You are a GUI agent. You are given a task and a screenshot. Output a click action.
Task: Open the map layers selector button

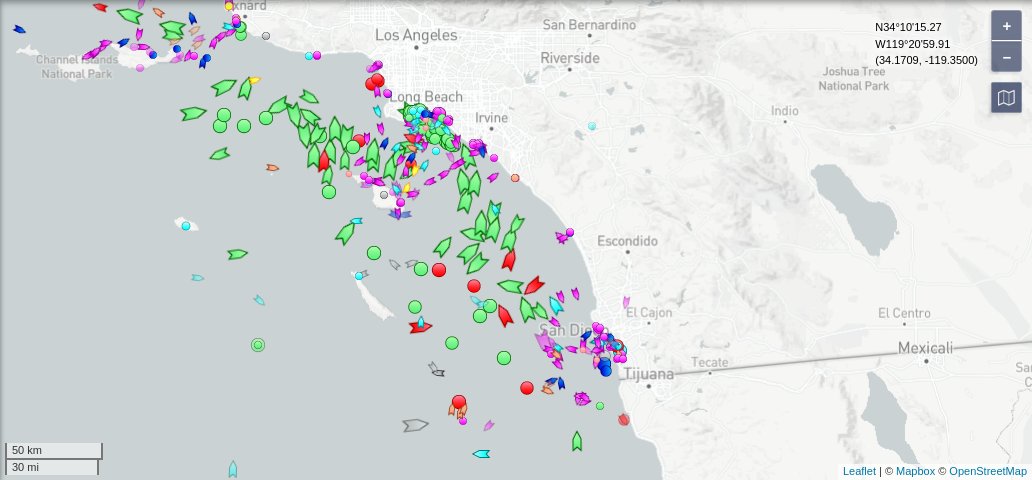tap(1006, 97)
